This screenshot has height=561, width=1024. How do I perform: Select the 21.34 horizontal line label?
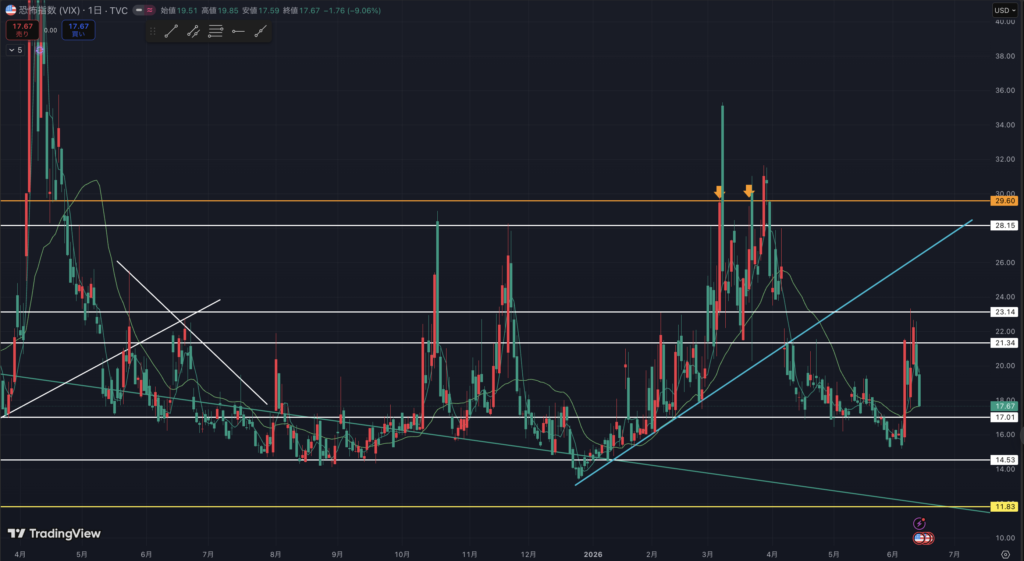(1004, 343)
